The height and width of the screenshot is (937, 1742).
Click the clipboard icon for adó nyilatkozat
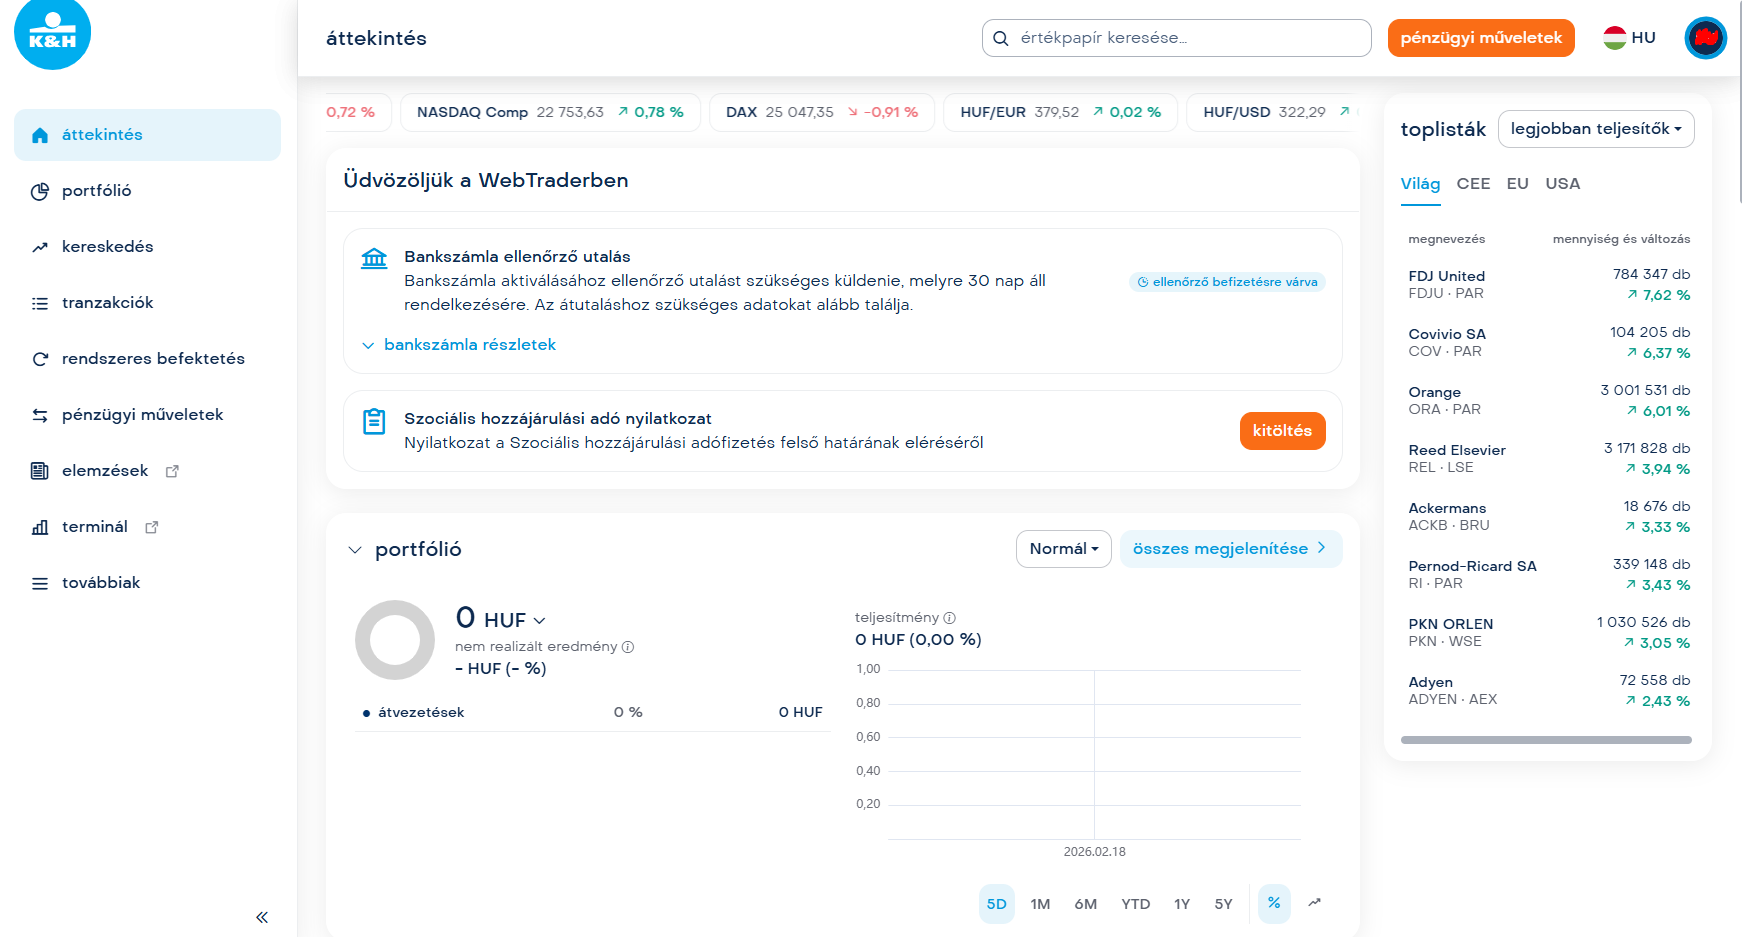tap(374, 421)
